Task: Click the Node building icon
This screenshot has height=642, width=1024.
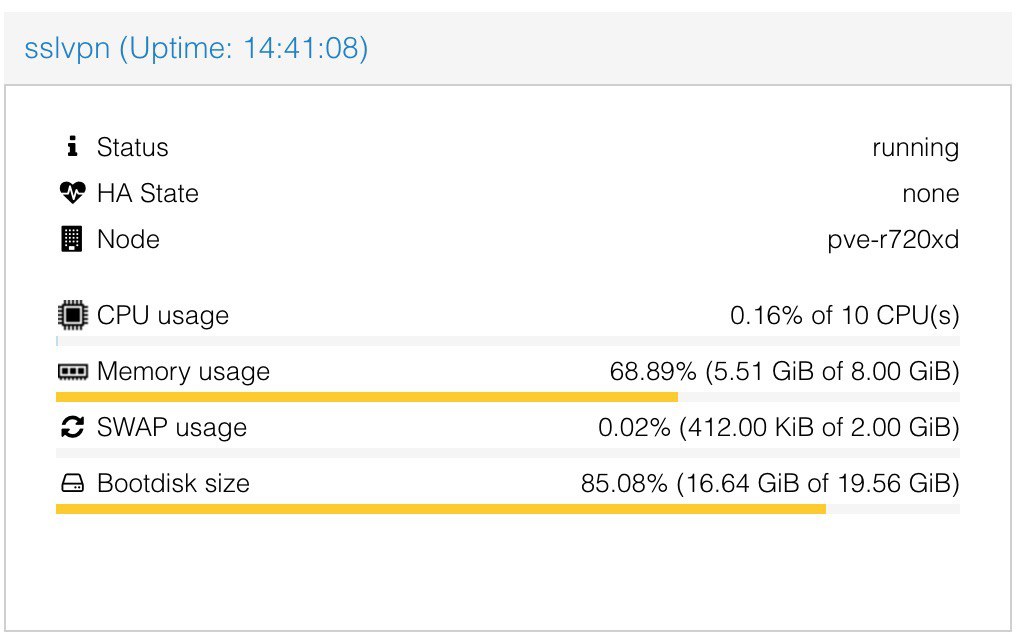Action: point(72,239)
